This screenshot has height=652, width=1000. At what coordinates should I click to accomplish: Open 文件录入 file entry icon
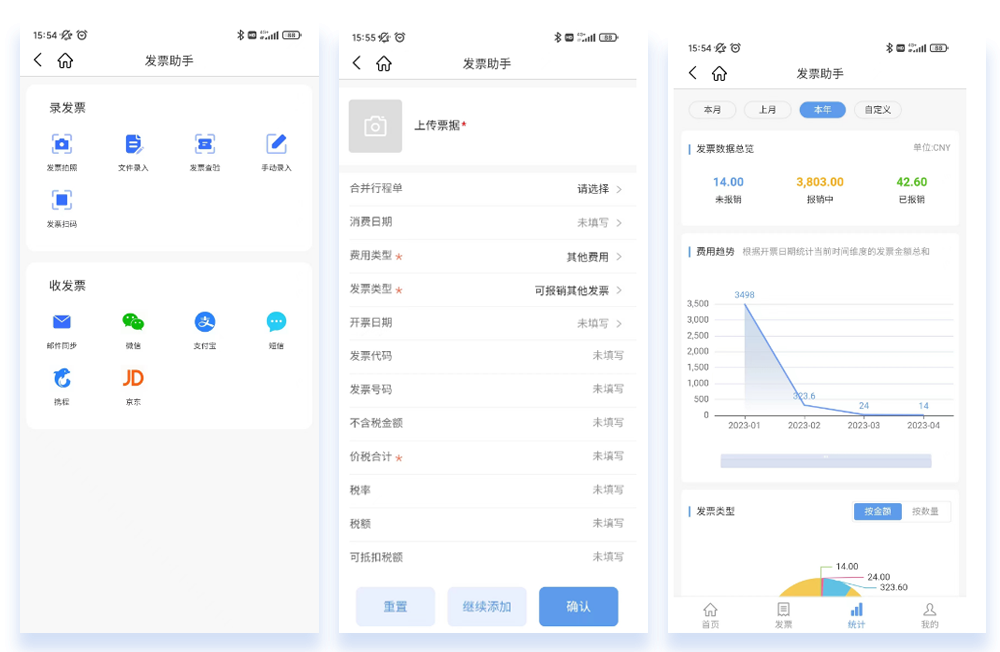point(133,144)
